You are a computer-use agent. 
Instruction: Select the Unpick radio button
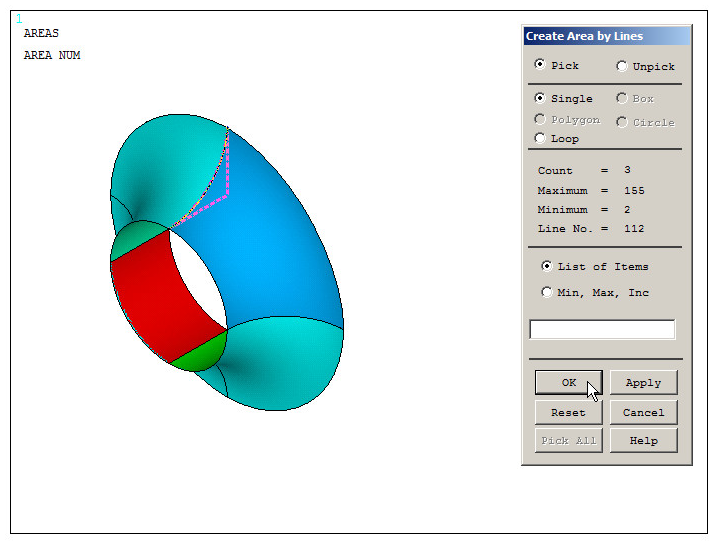coord(622,66)
